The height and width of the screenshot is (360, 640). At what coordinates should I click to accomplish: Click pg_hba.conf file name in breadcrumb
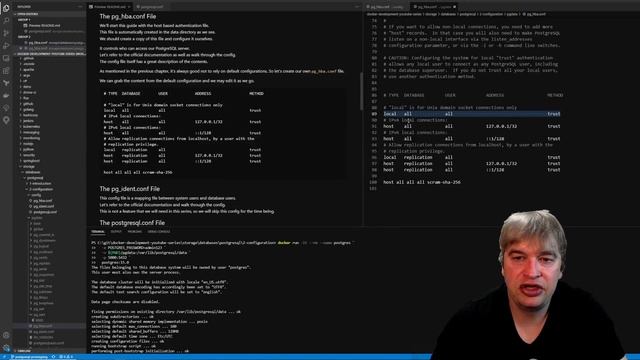pos(536,14)
